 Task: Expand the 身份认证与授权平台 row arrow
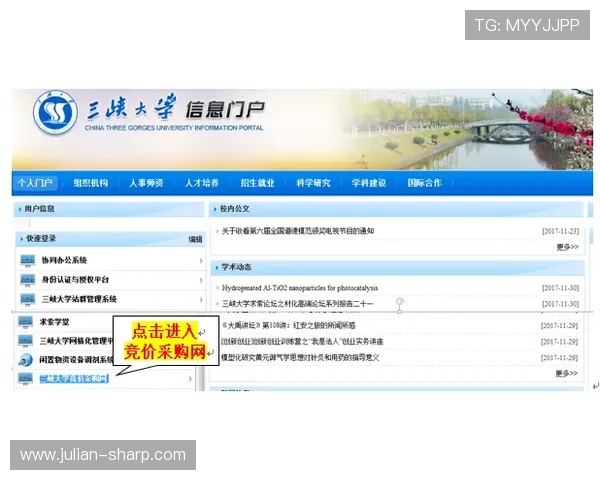click(201, 280)
